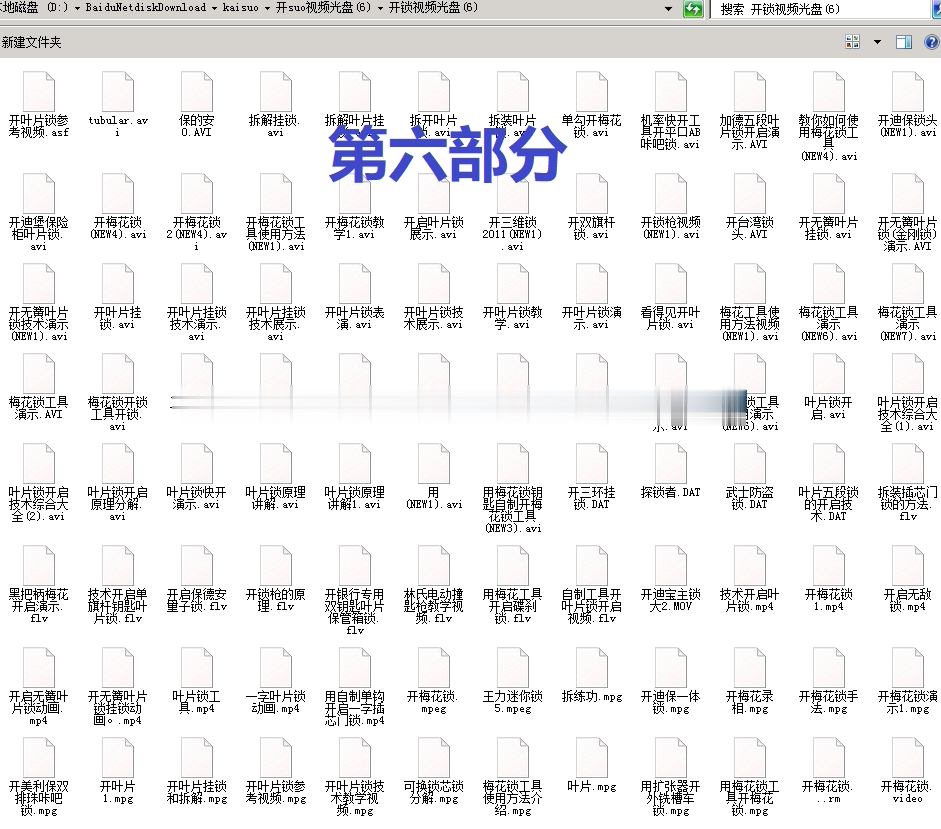The width and height of the screenshot is (941, 829).
Task: Select the file 叶片.mpg
Action: pos(592,765)
